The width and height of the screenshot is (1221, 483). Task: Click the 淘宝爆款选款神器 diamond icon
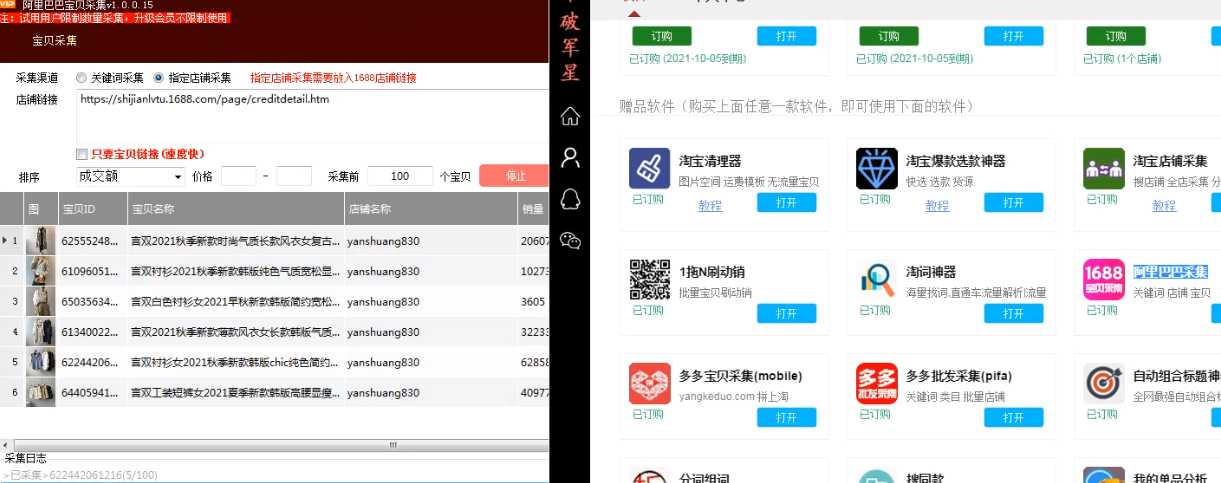click(x=877, y=168)
